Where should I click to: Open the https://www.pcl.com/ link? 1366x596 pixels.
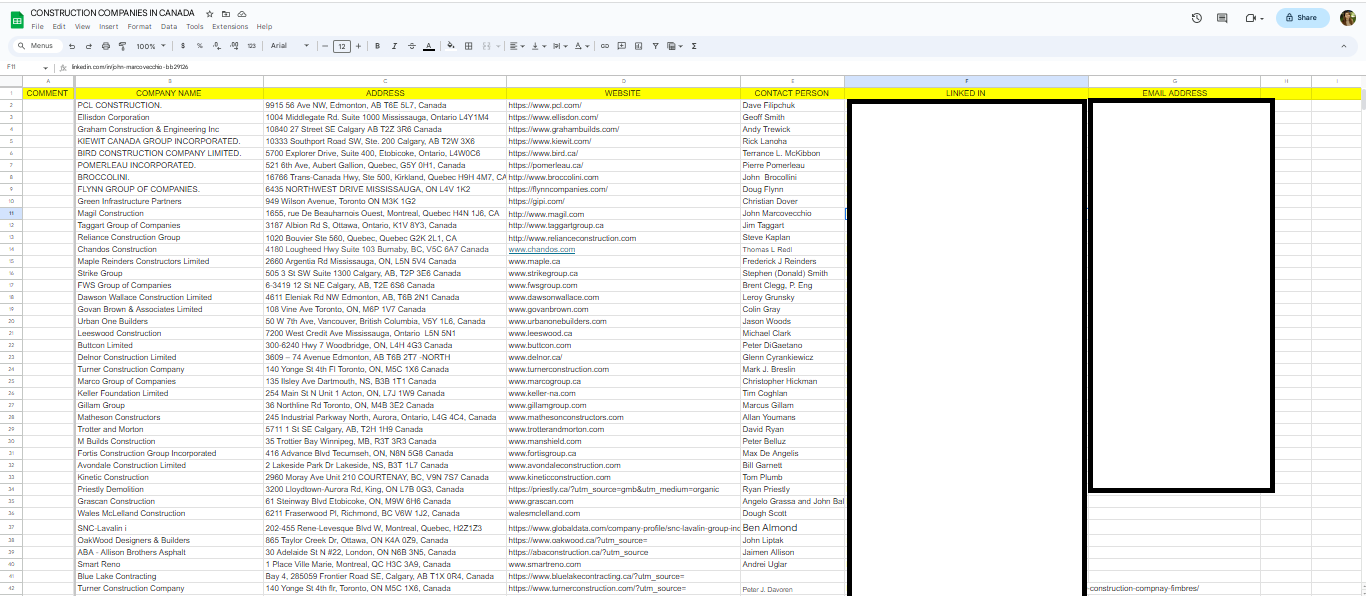(544, 105)
